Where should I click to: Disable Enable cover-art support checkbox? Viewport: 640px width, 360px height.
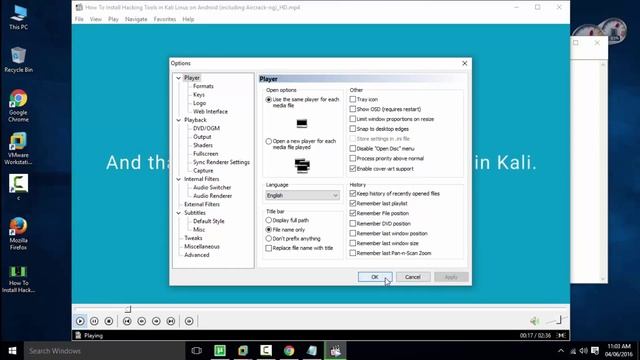(353, 169)
